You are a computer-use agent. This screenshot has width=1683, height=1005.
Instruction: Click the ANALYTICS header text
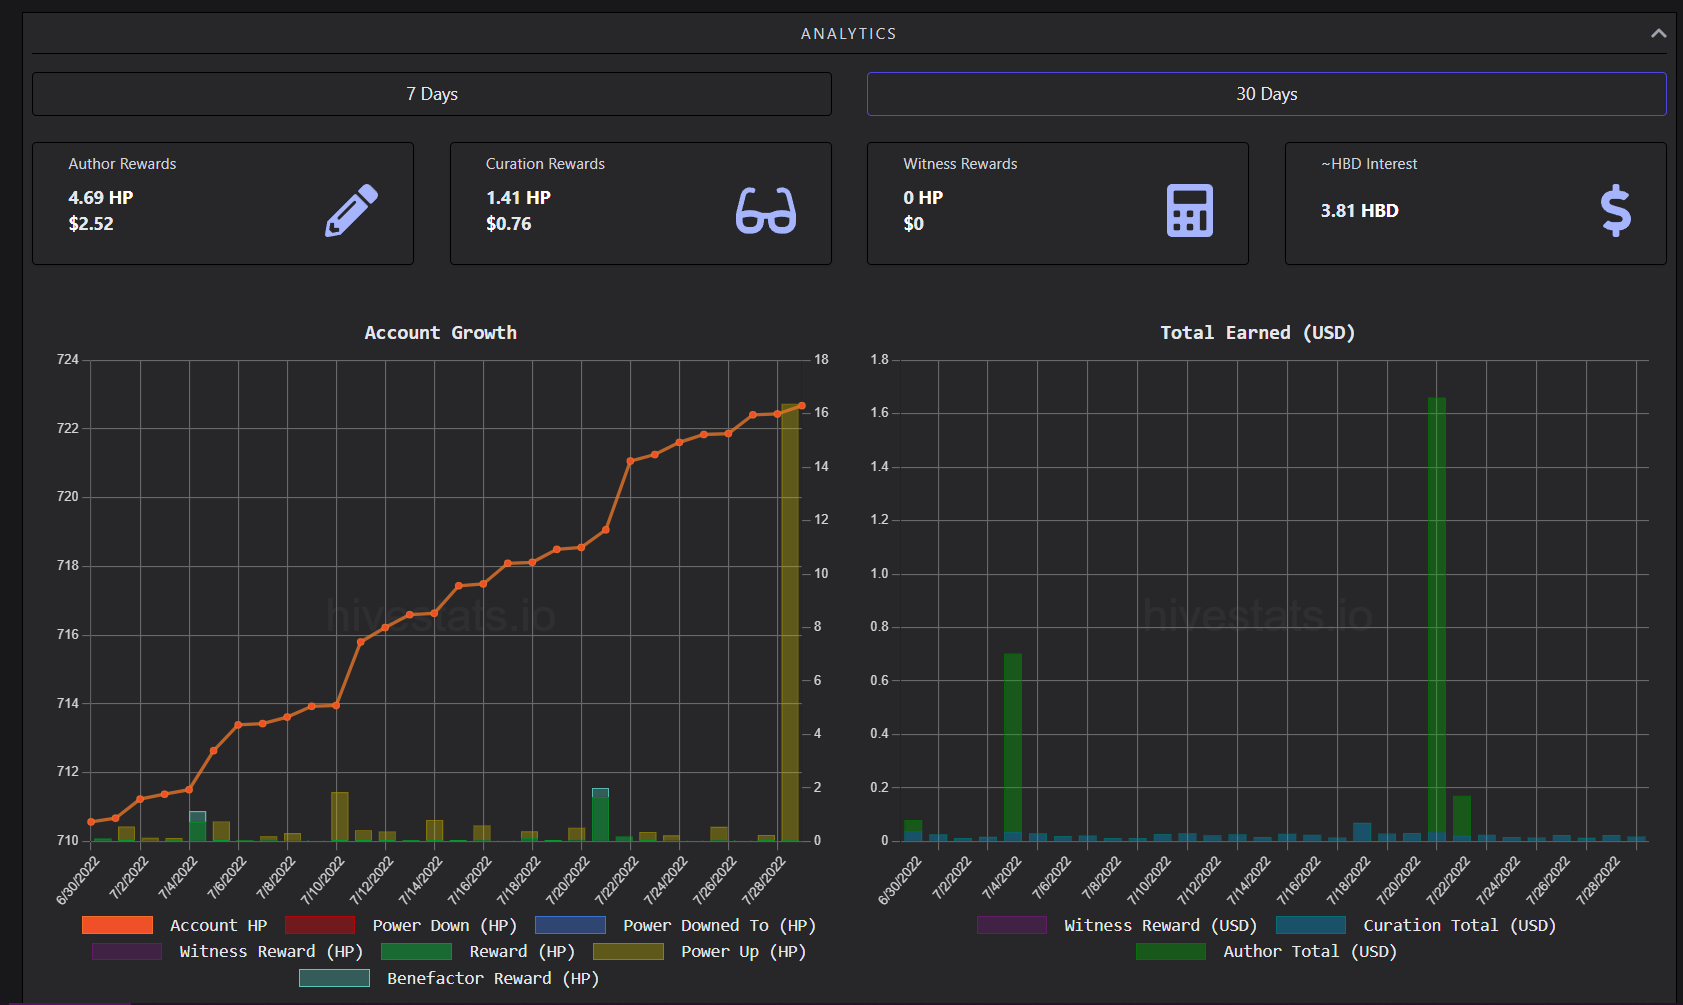point(849,34)
